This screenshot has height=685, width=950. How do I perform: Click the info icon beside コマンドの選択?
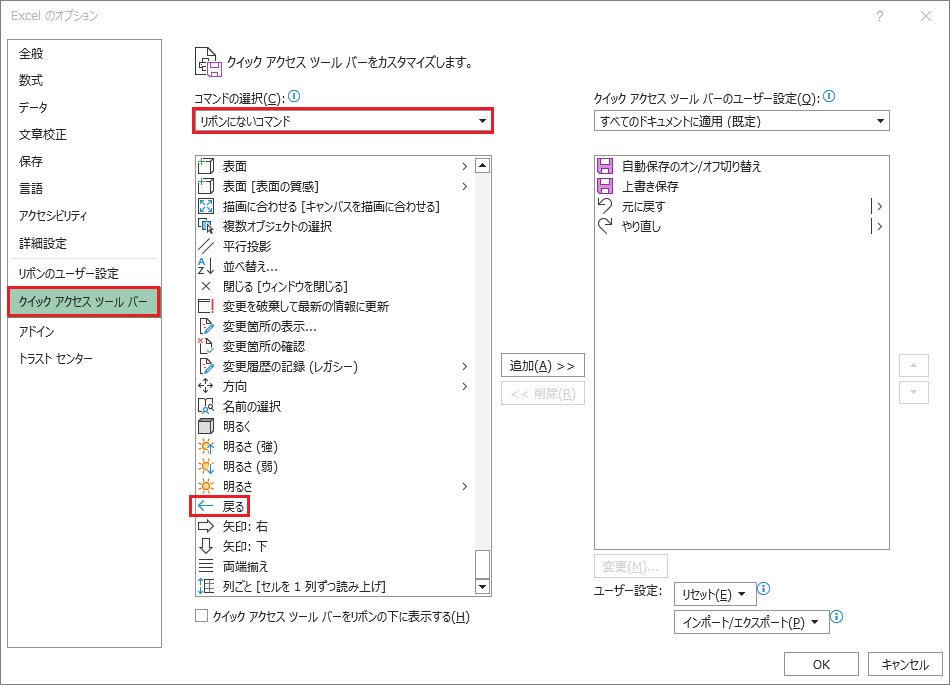[x=294, y=97]
